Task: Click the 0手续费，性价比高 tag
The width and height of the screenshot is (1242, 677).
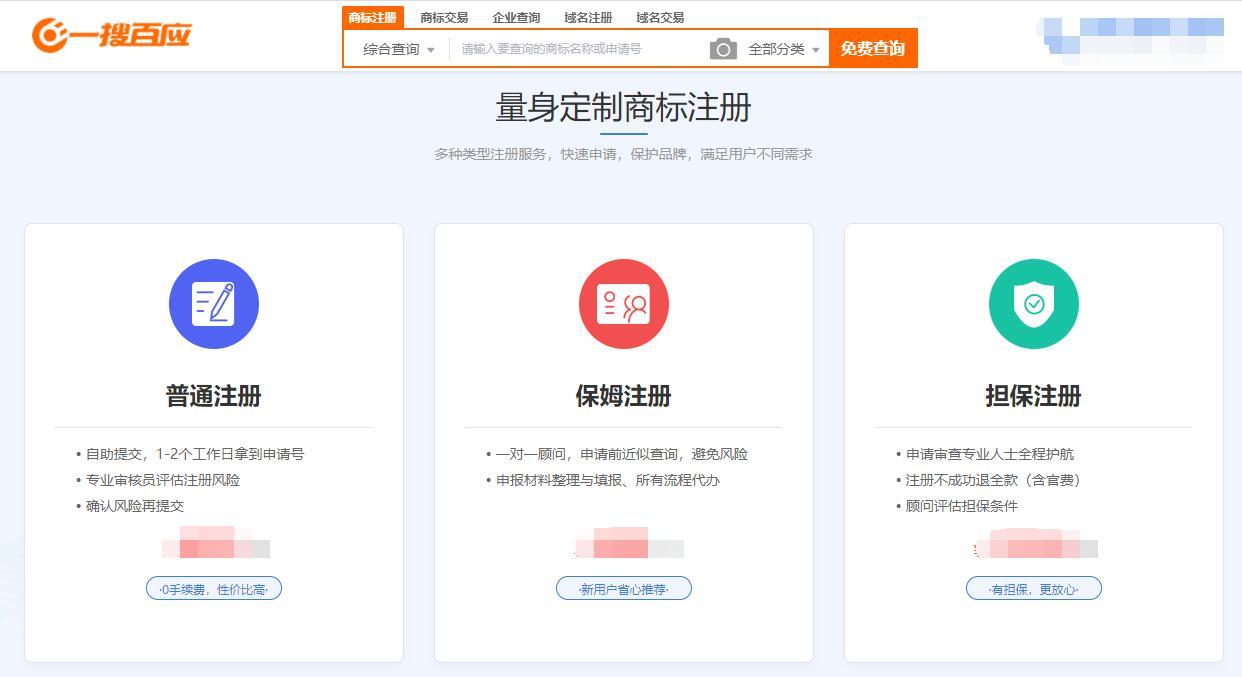Action: (x=214, y=589)
